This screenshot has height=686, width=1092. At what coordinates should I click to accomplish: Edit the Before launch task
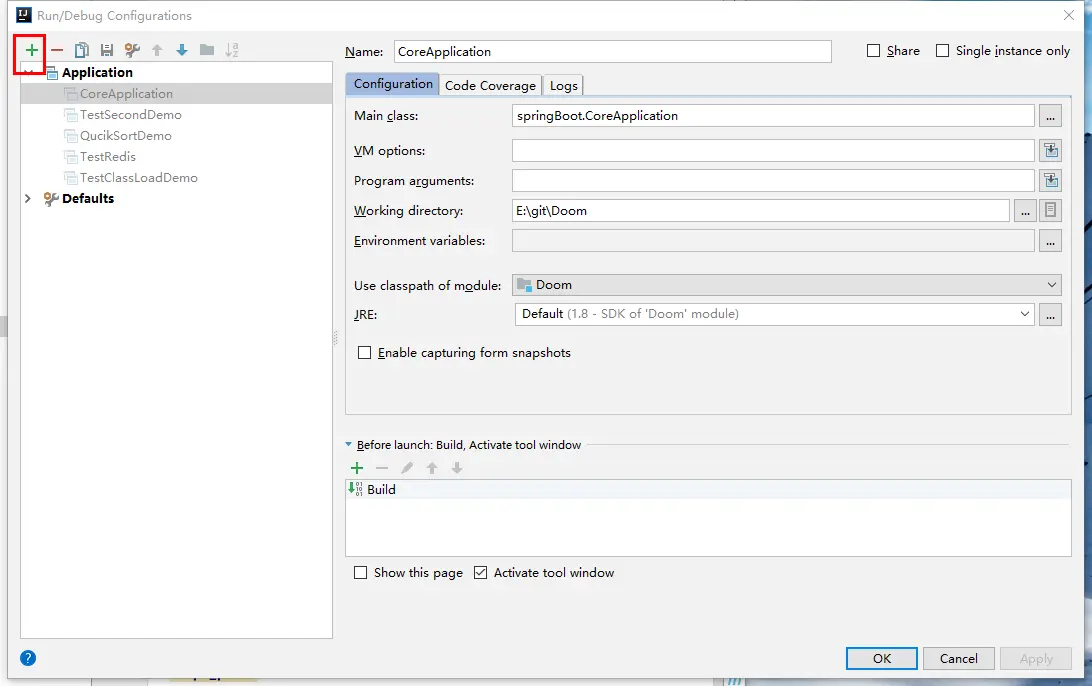(x=407, y=468)
